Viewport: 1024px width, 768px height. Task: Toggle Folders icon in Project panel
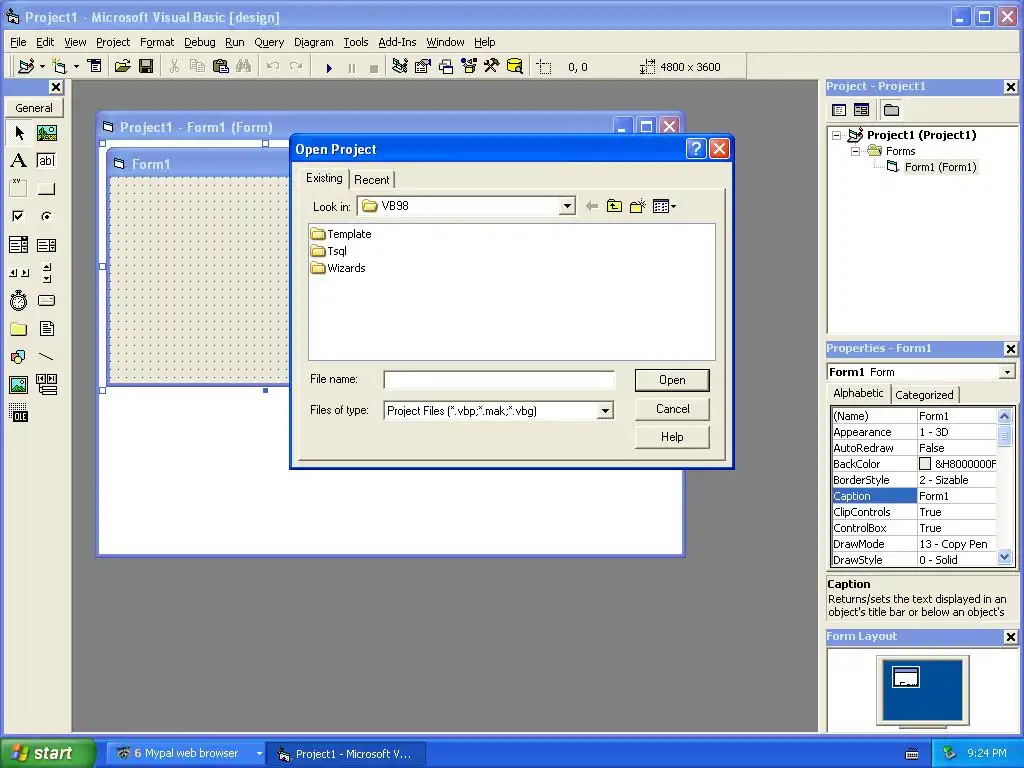click(x=891, y=110)
